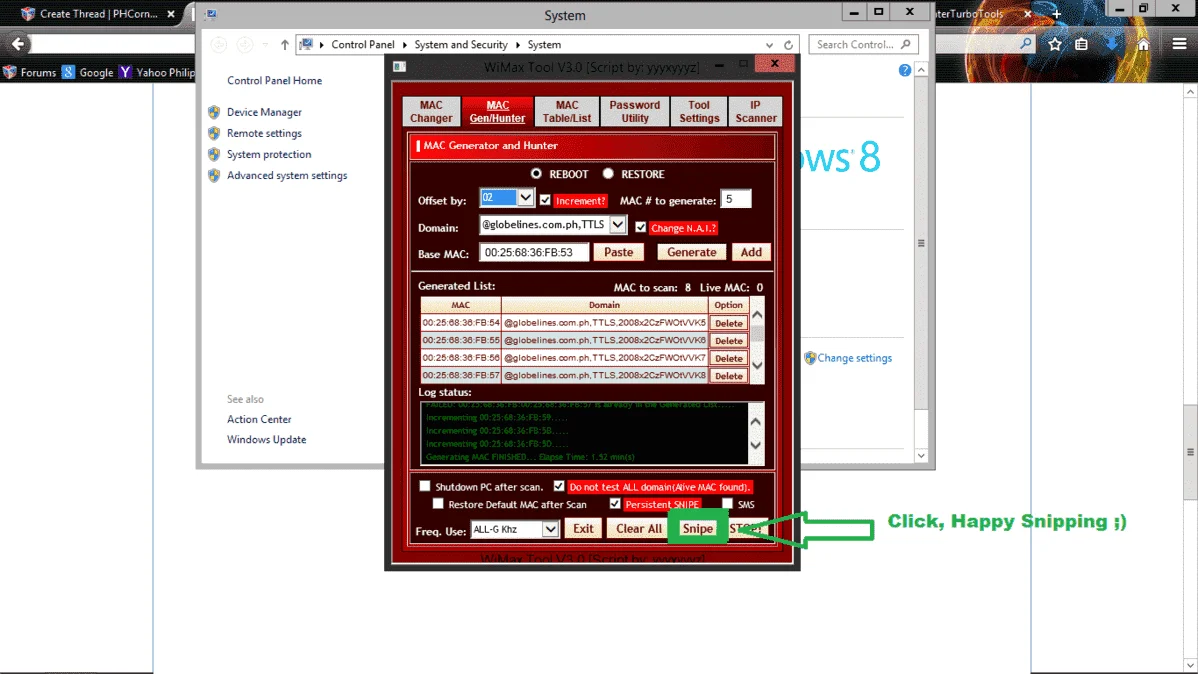Enable Restore Default MAC after Scan
Screen dimensions: 1198x674
click(438, 504)
